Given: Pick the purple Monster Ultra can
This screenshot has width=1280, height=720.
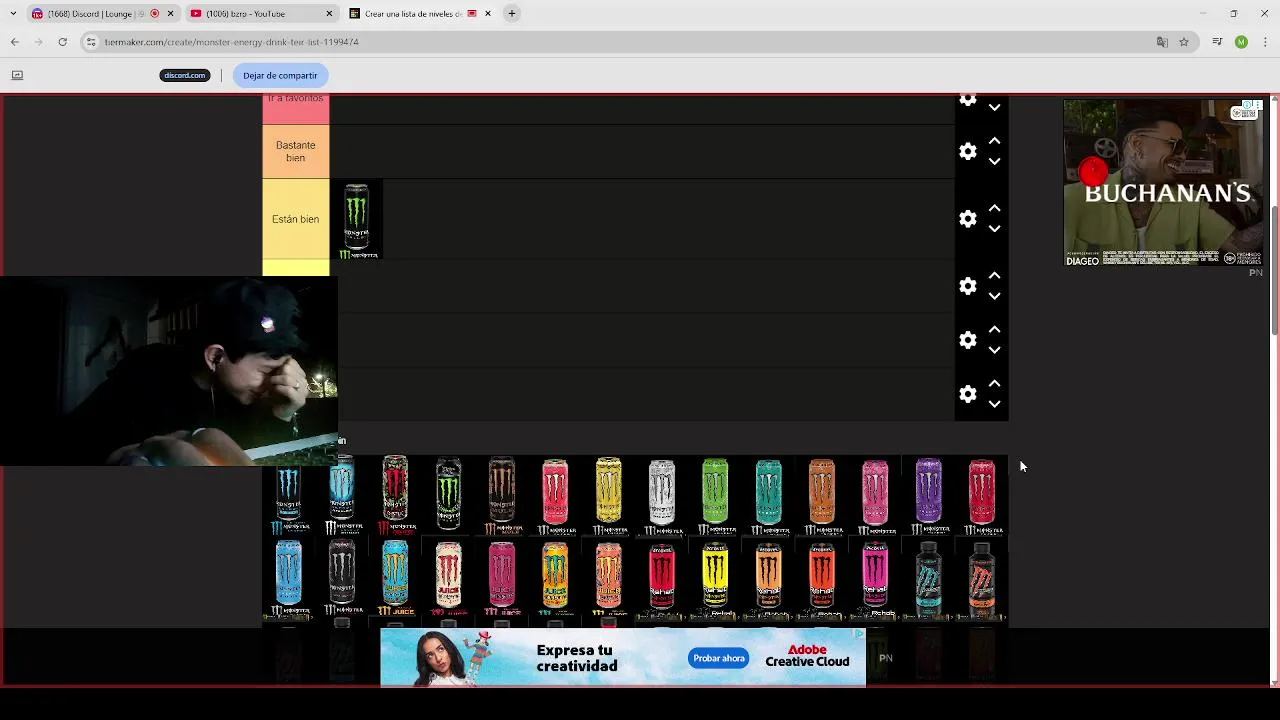Looking at the screenshot, I should point(928,496).
